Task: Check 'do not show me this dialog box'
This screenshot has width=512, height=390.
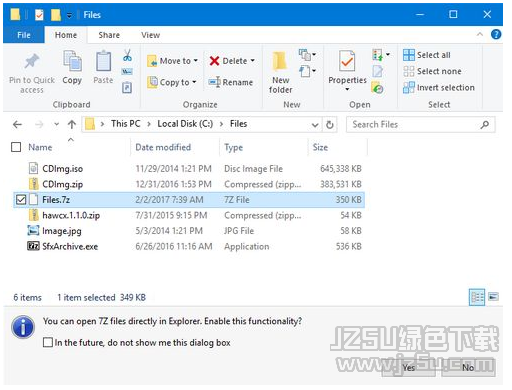Action: point(48,342)
